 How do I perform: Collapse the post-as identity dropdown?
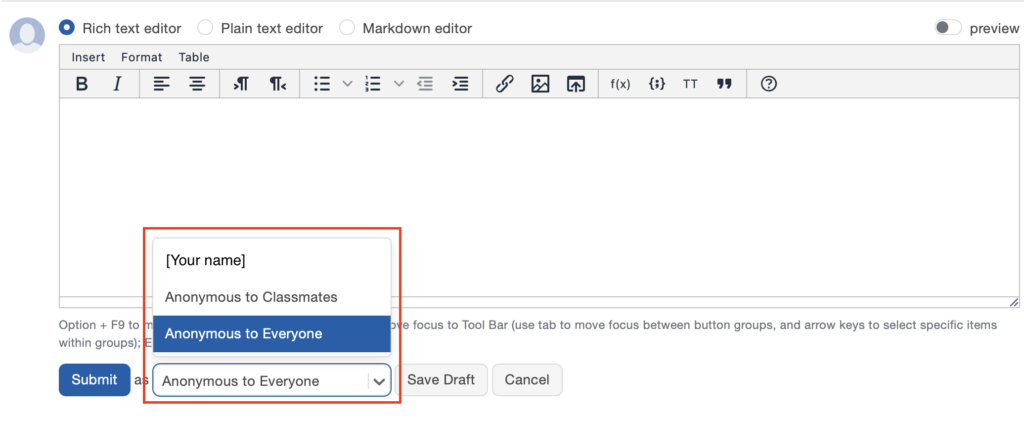pos(378,381)
